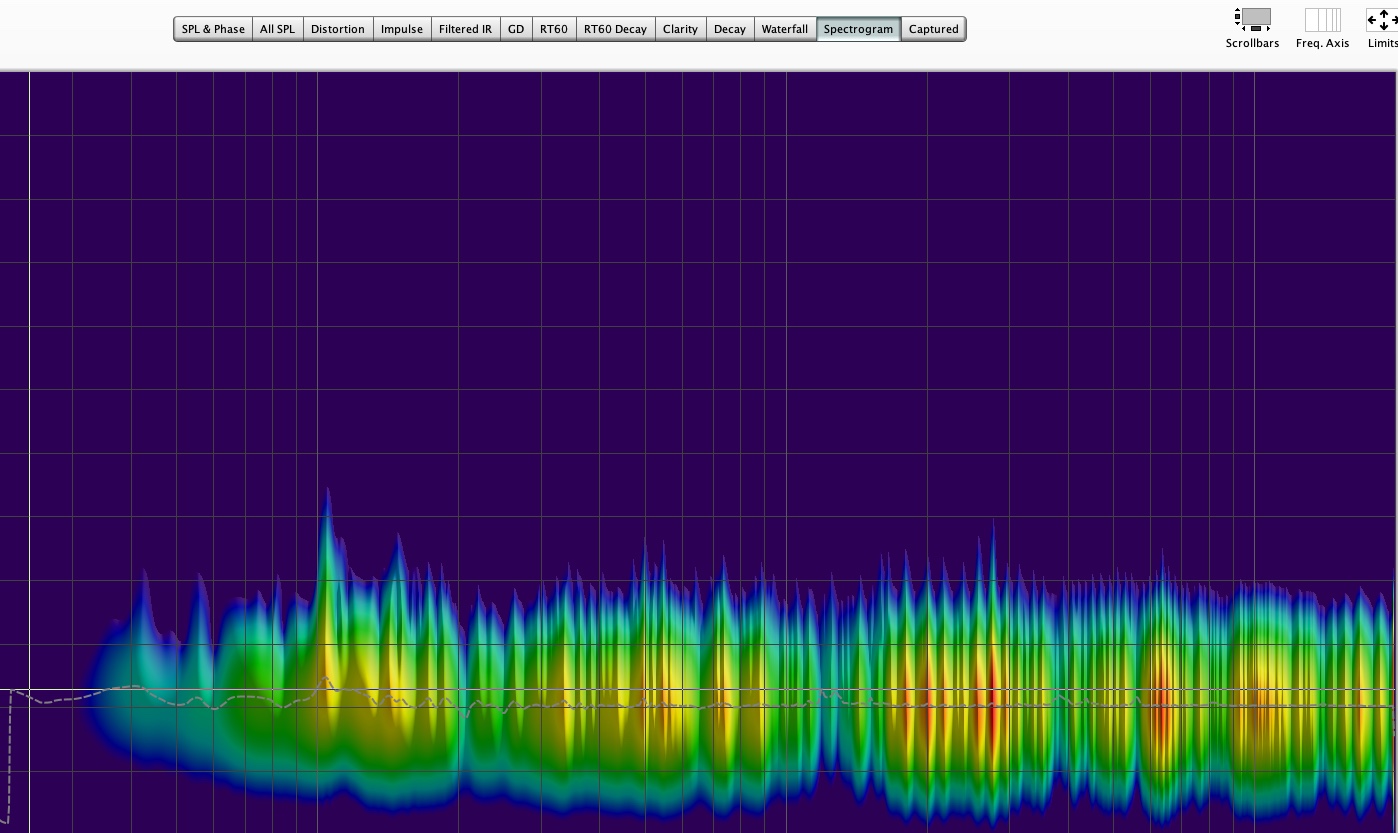The width and height of the screenshot is (1398, 833).
Task: Open the graph Limits control
Action: coord(1383,20)
